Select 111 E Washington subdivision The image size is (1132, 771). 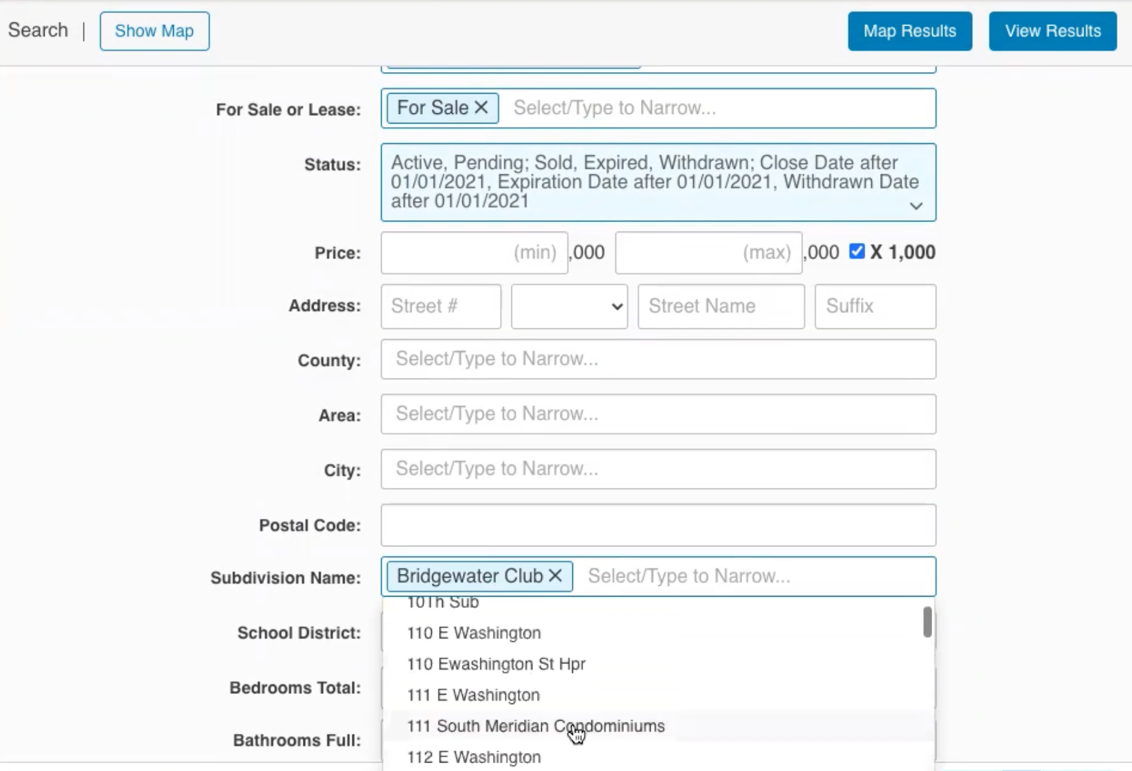[x=473, y=694]
